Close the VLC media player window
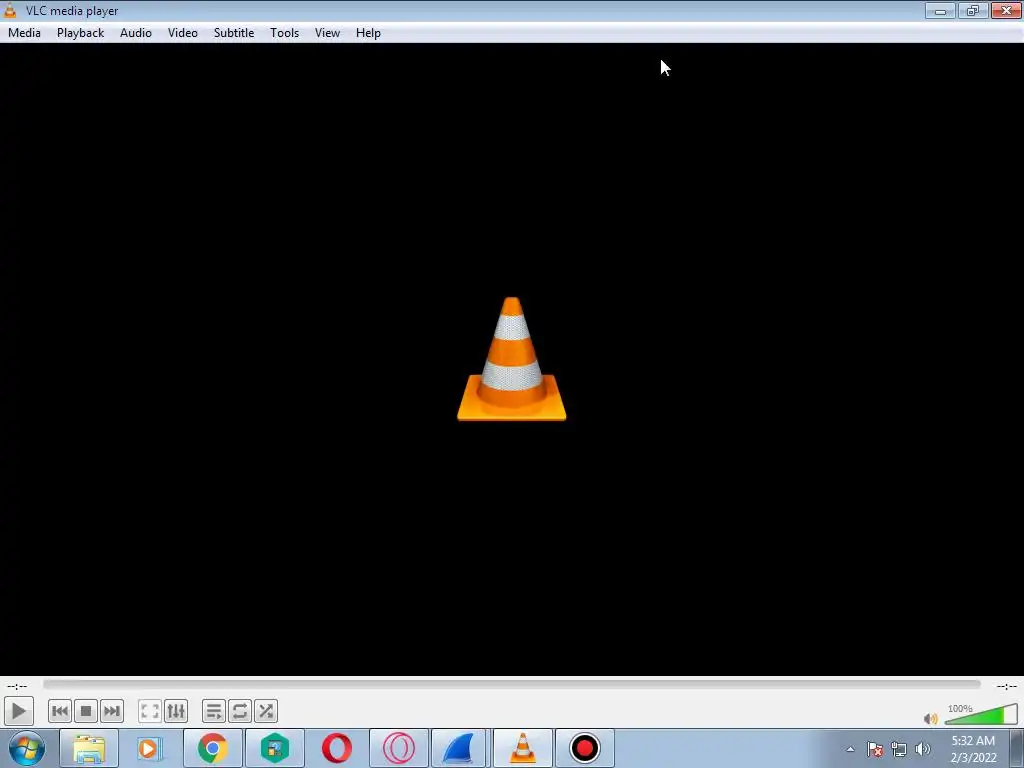The width and height of the screenshot is (1024, 768). 1006,10
